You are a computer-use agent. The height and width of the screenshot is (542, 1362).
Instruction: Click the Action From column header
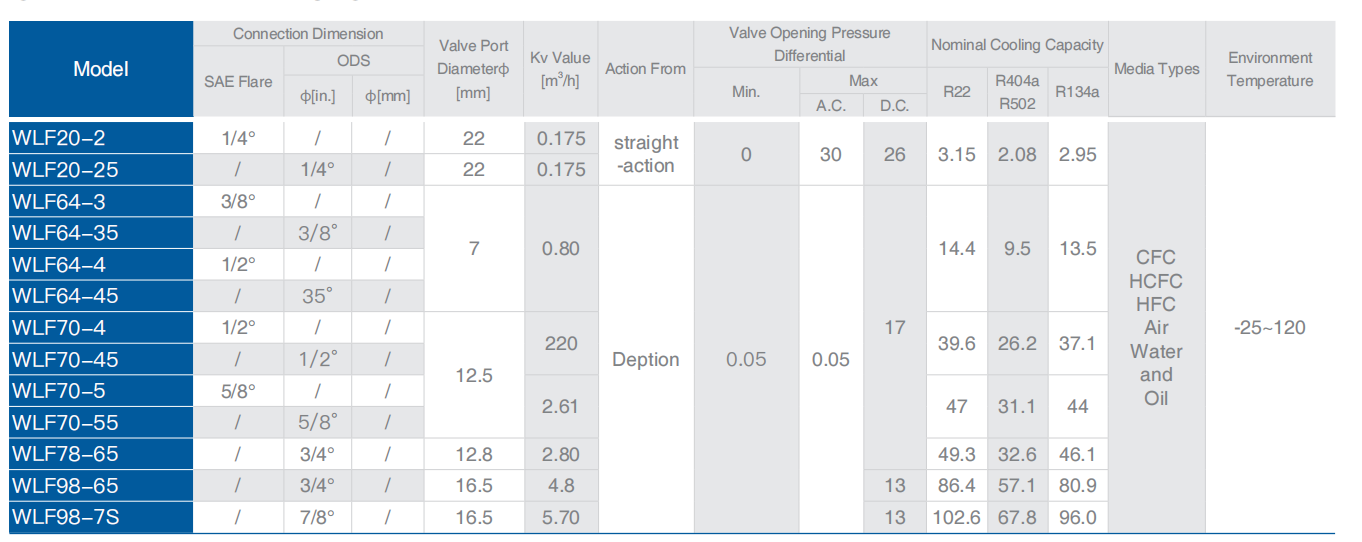(x=645, y=69)
